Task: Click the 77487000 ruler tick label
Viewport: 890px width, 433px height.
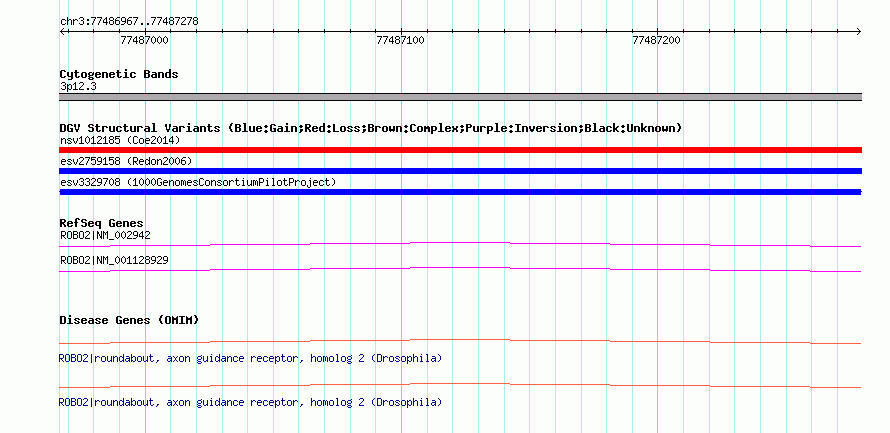Action: 145,41
